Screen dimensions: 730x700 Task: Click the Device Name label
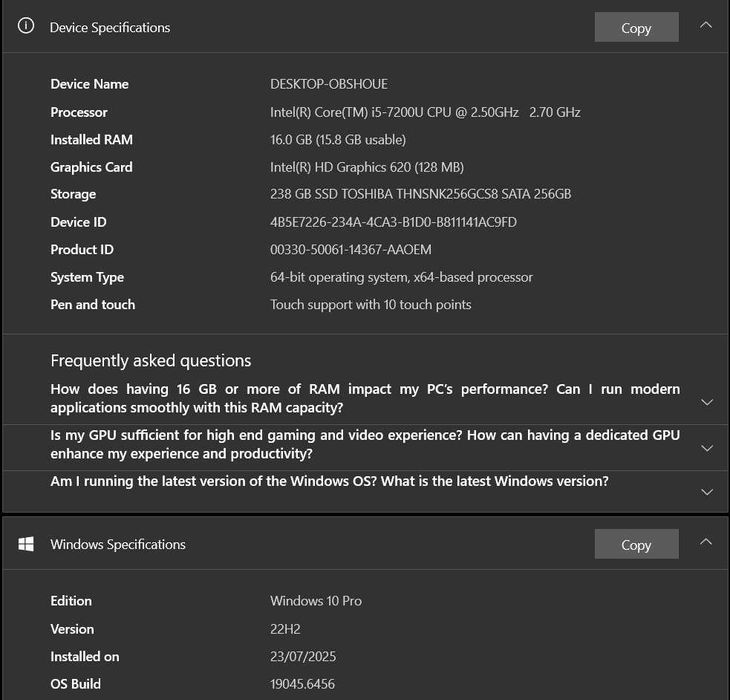pyautogui.click(x=89, y=84)
